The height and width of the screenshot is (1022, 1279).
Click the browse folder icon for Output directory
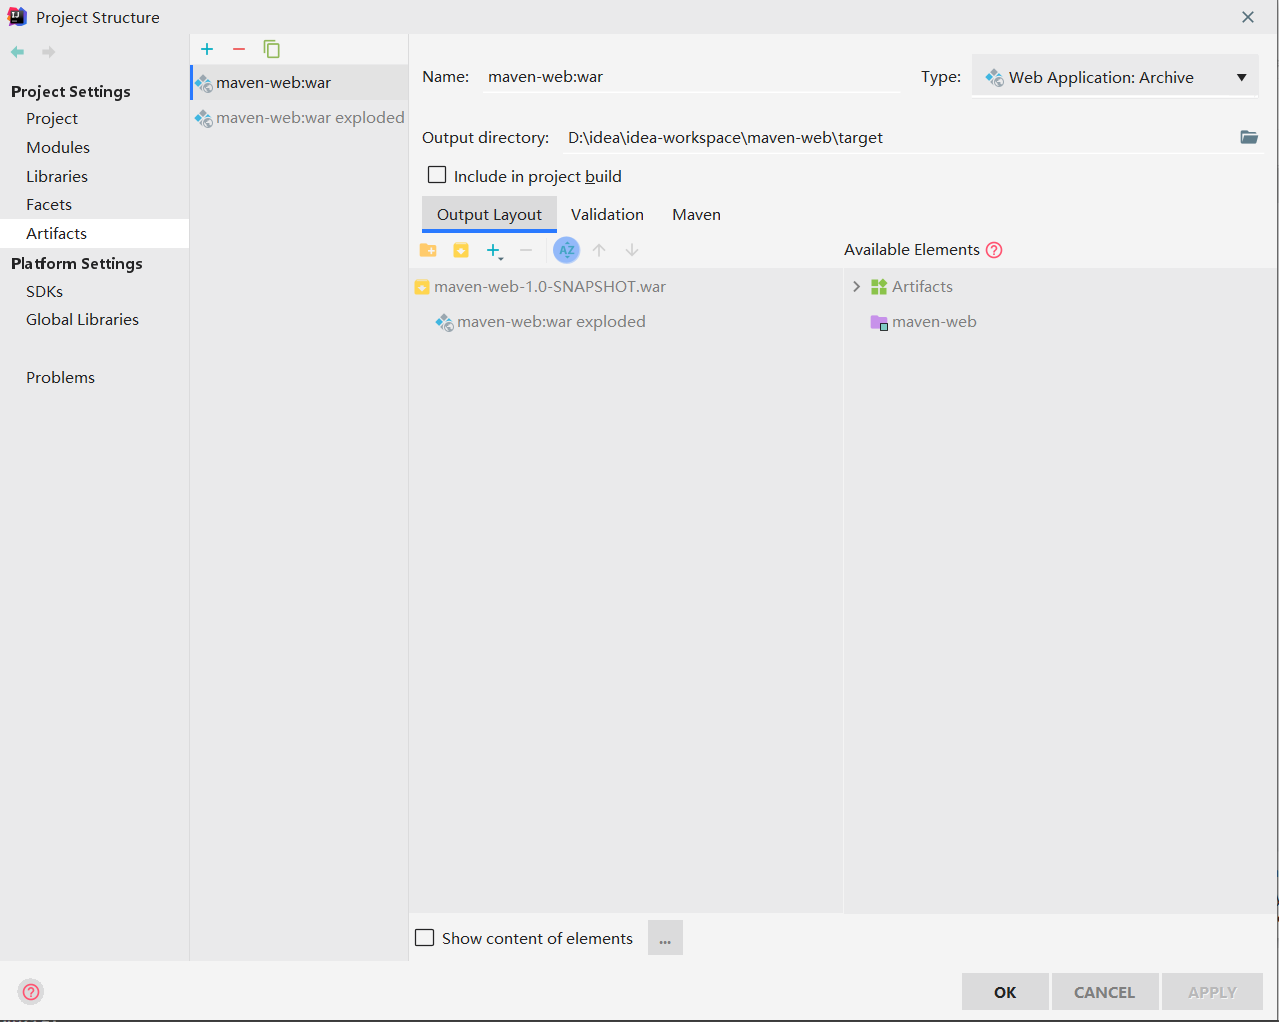(x=1249, y=137)
